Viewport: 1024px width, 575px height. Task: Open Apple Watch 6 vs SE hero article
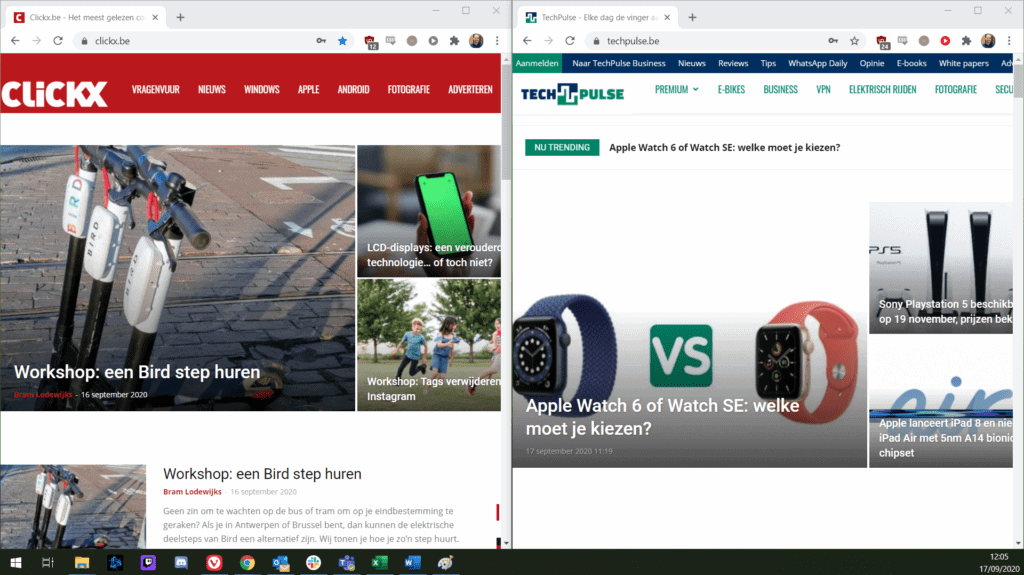[x=690, y=335]
